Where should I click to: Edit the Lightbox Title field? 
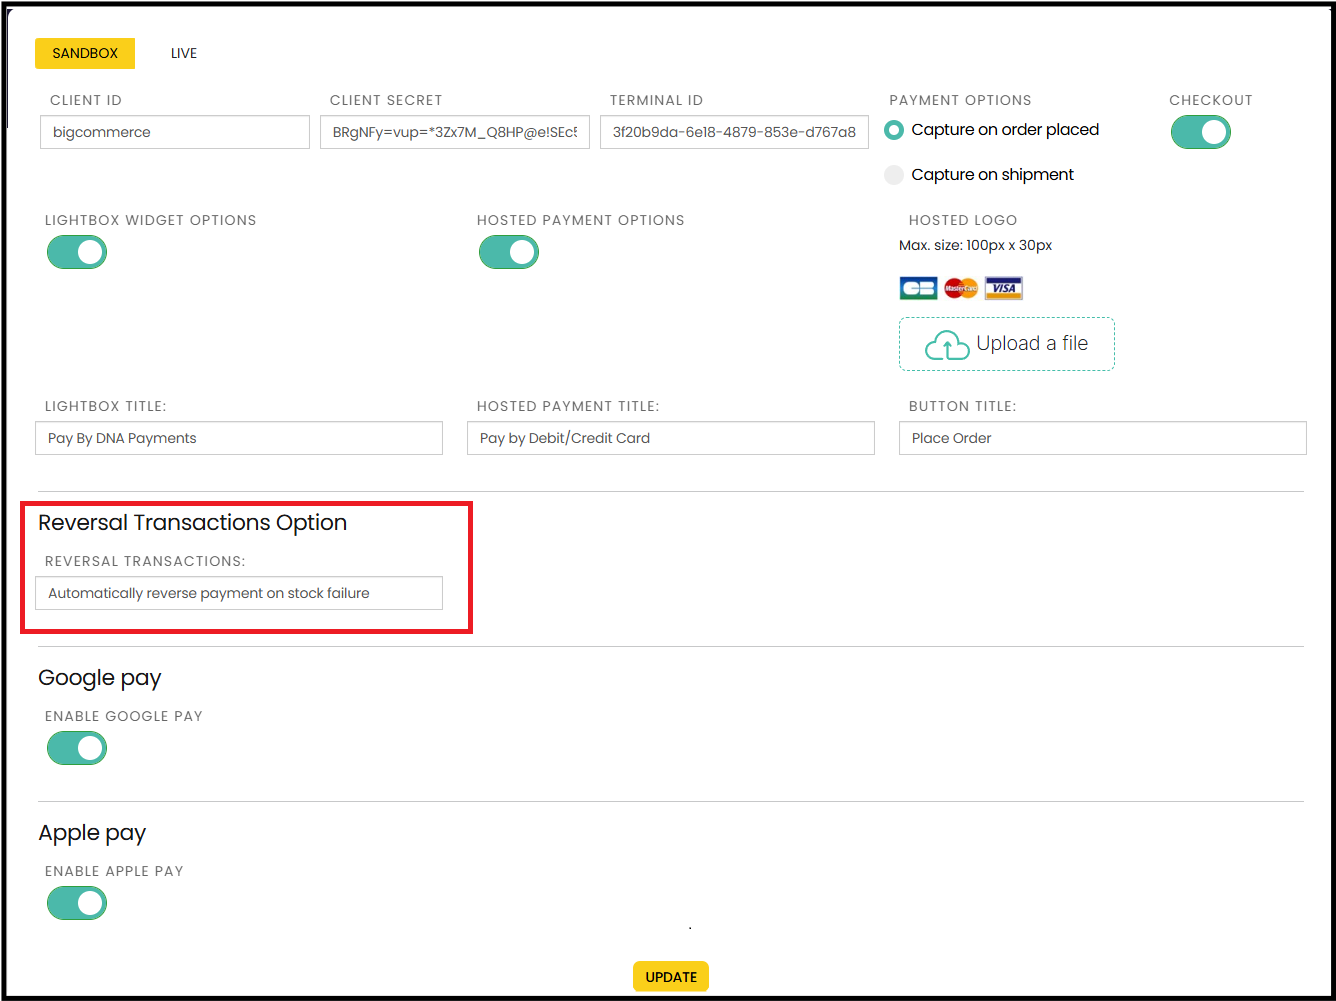[x=239, y=438]
